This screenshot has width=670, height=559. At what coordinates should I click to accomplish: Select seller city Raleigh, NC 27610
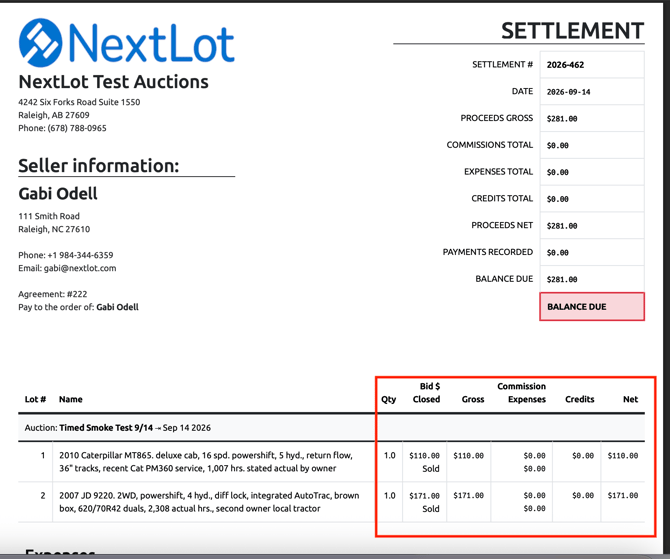(x=54, y=229)
